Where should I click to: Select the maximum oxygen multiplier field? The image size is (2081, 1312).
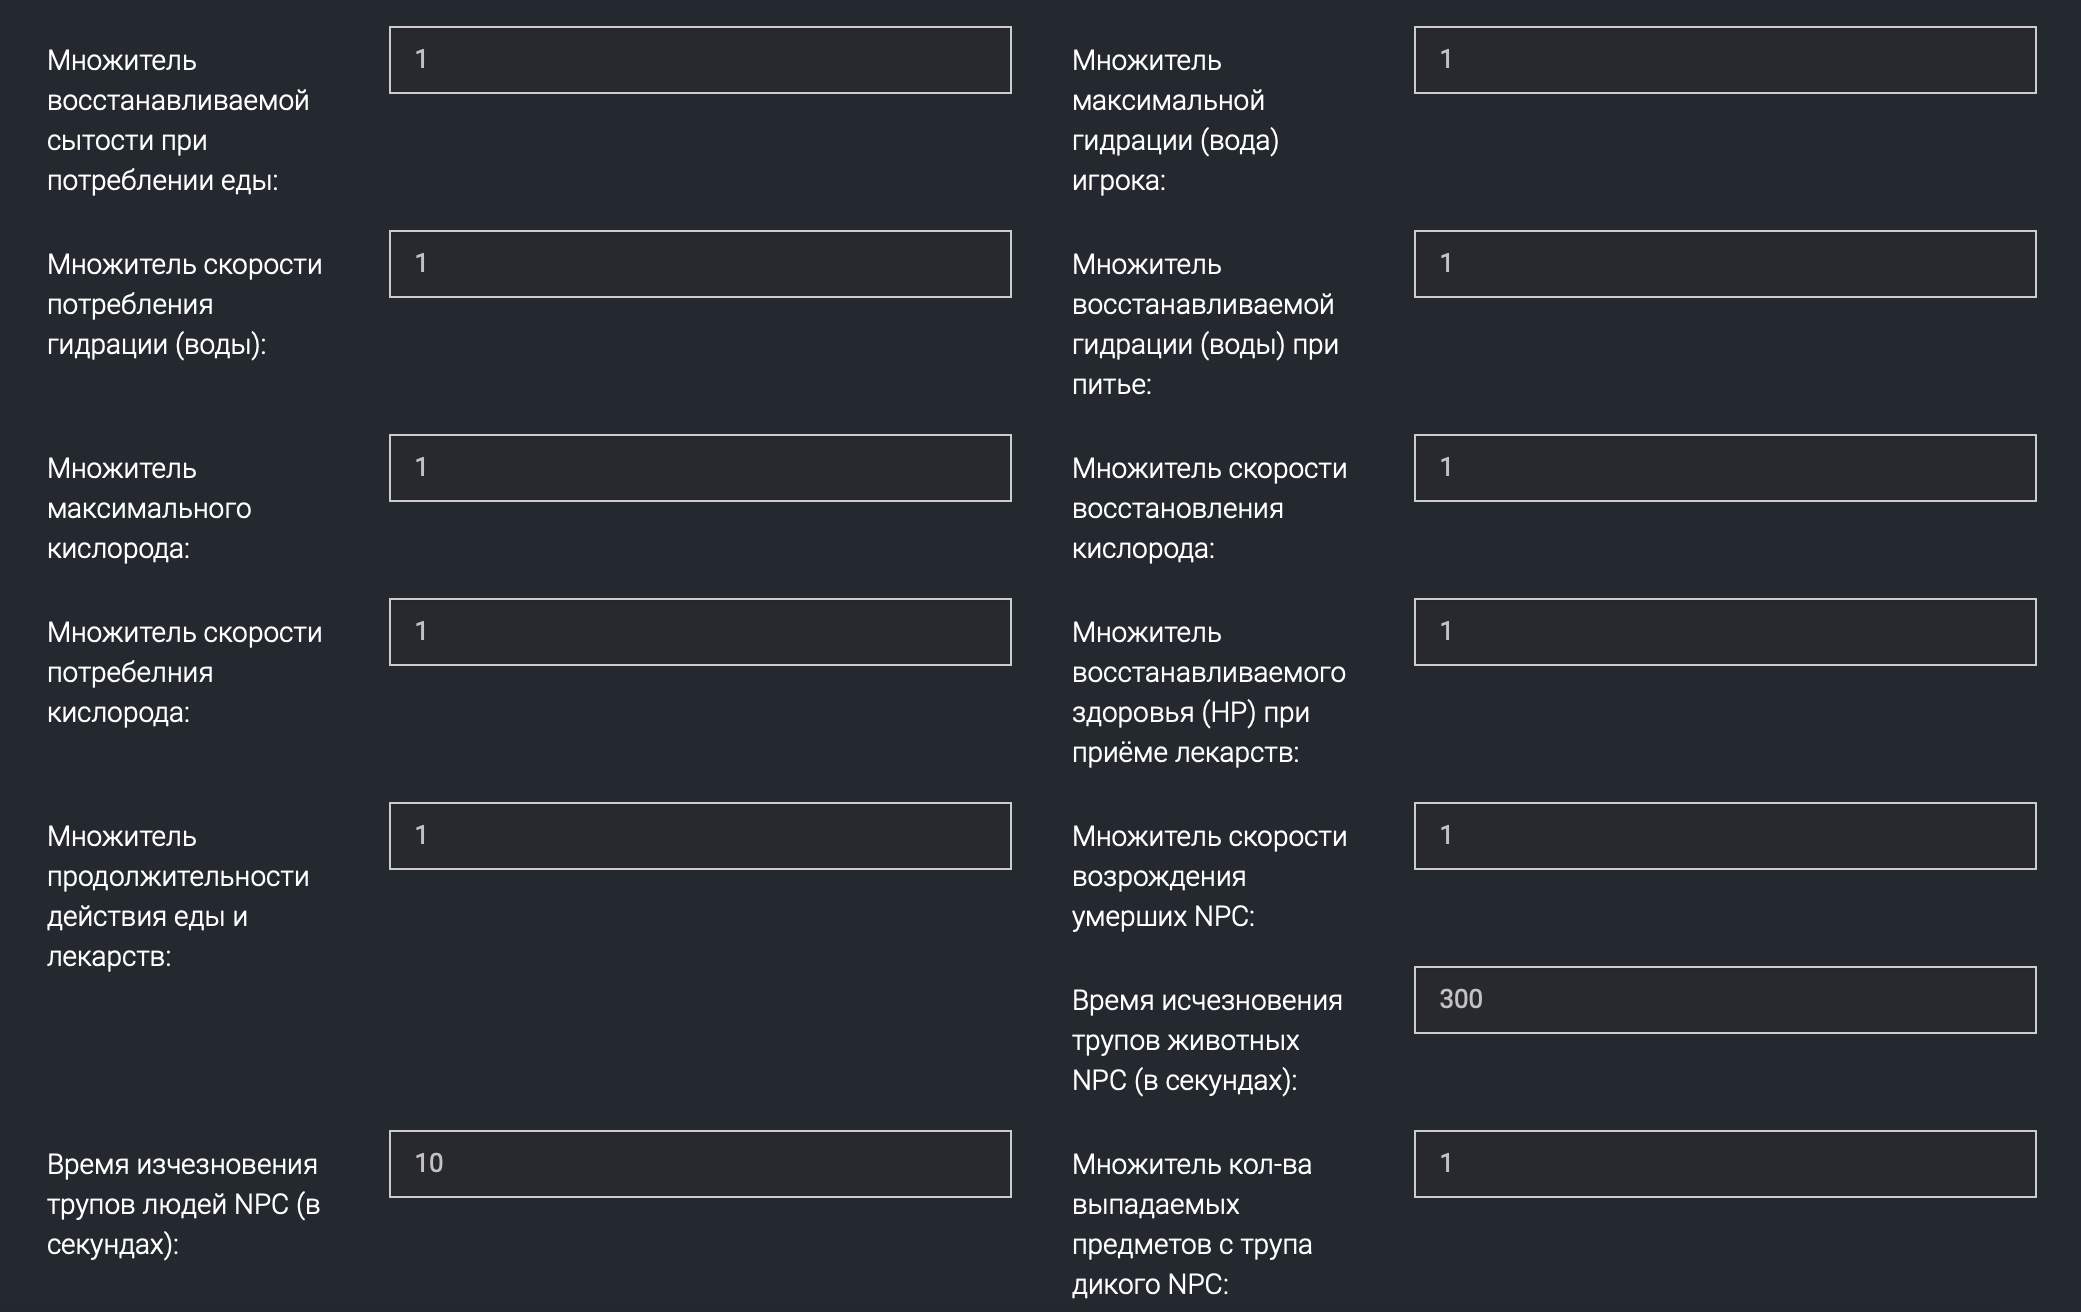tap(700, 468)
